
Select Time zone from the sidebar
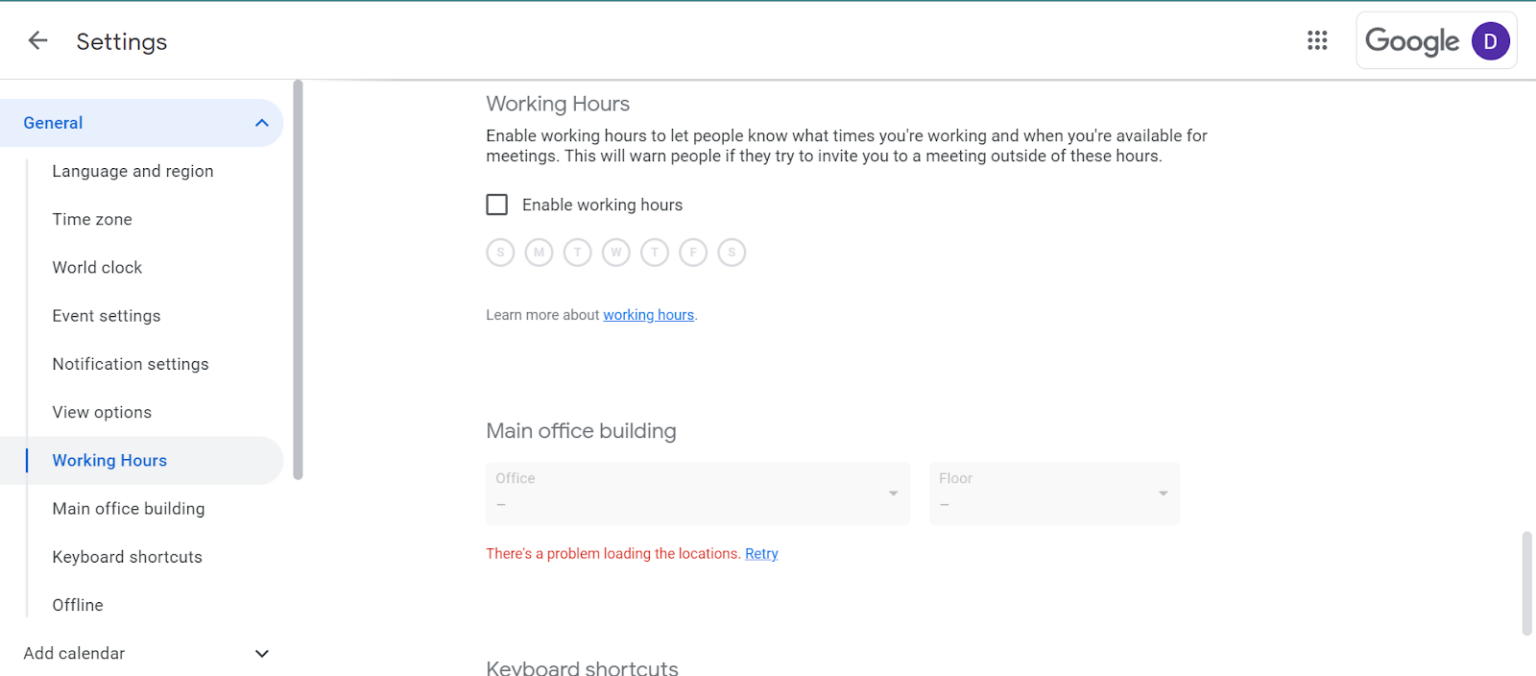point(92,219)
